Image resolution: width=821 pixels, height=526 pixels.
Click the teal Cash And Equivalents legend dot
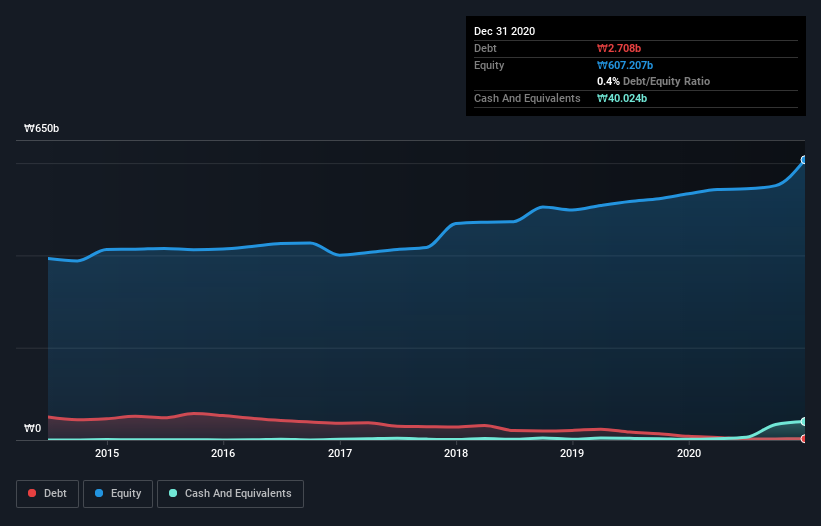[173, 493]
